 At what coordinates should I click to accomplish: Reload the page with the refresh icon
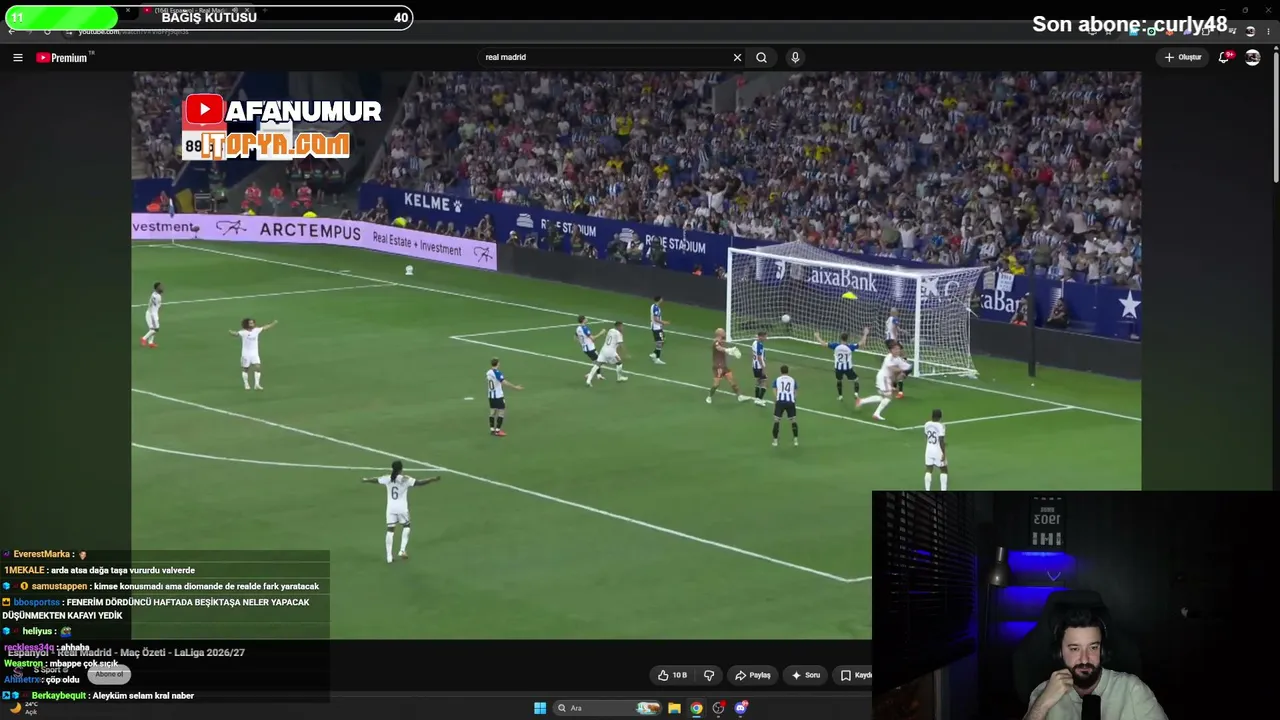46,31
